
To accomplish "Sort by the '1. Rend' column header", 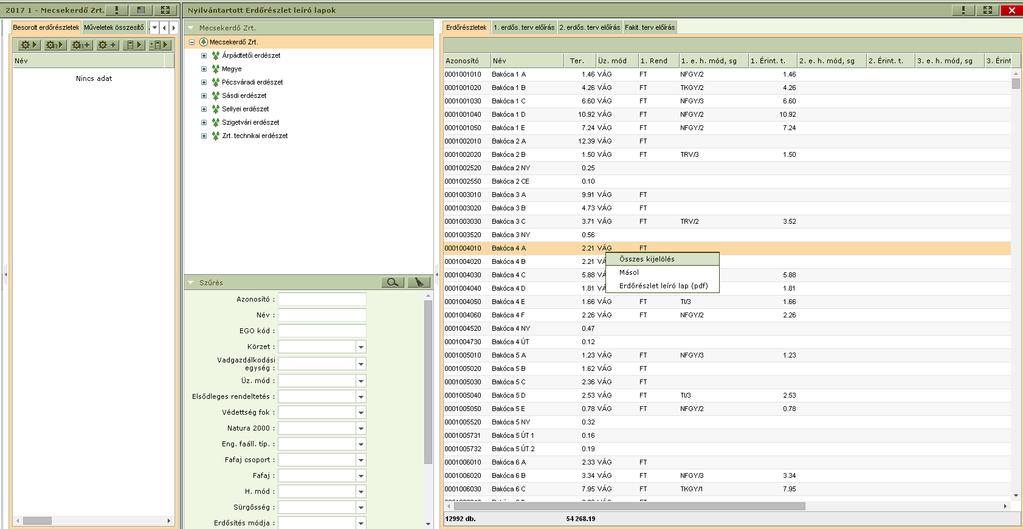I will coord(658,61).
